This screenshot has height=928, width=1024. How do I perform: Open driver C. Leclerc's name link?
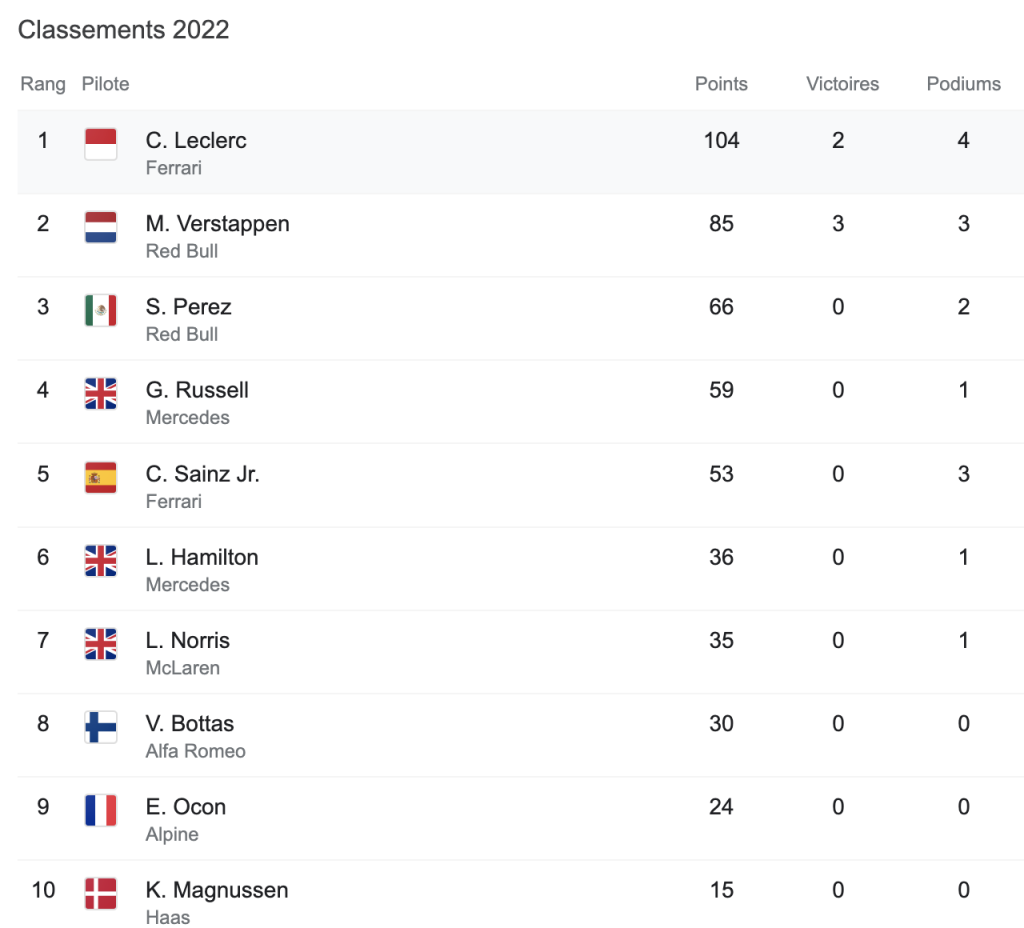[196, 140]
